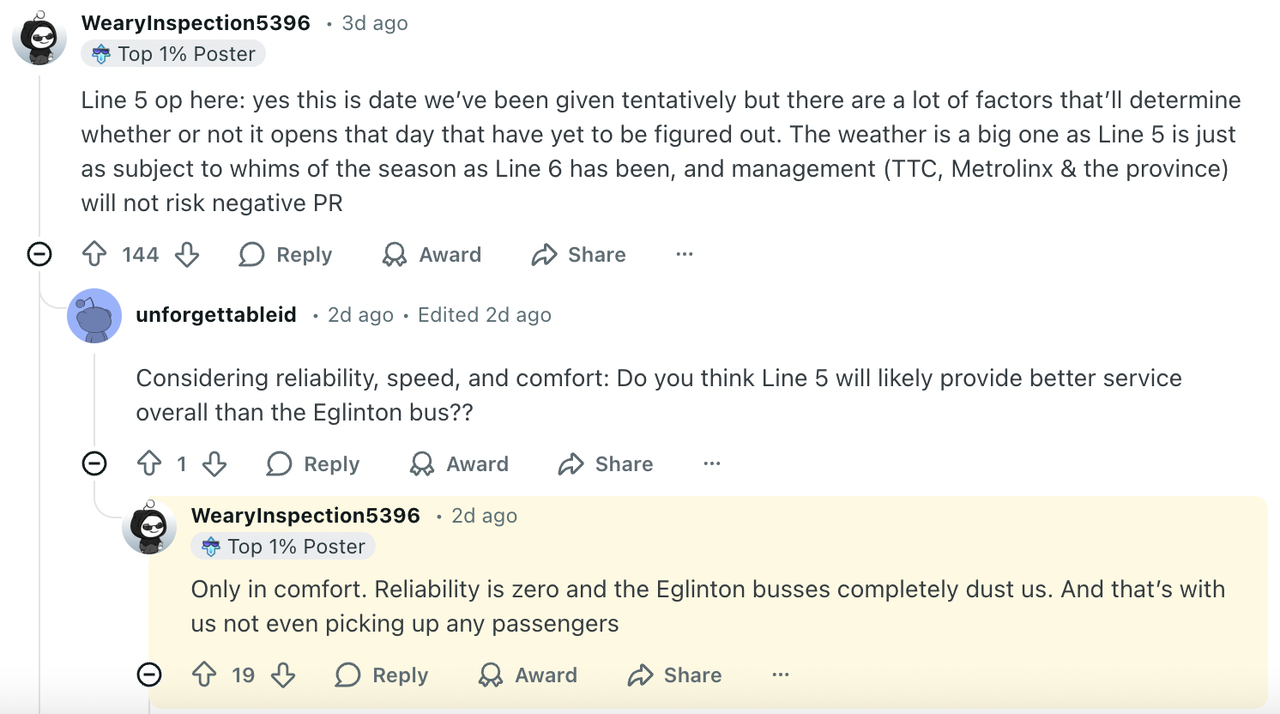
Task: Open more options on the top comment
Action: (x=684, y=255)
